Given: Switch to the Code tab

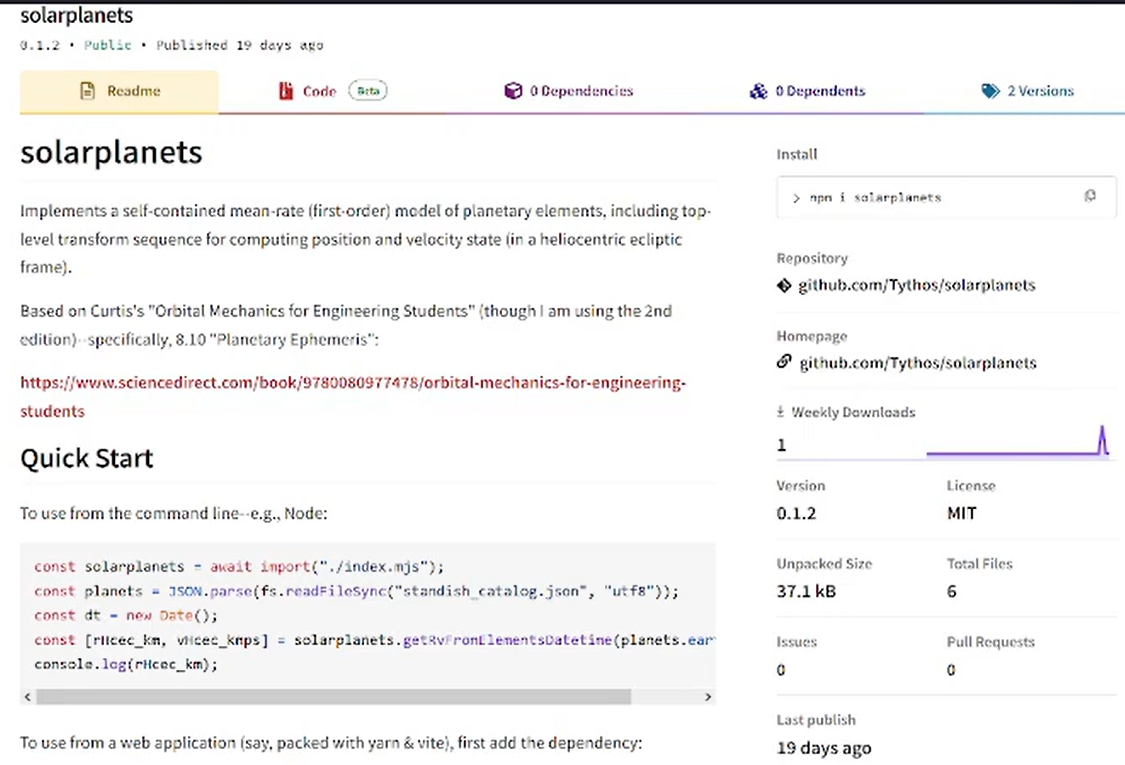Looking at the screenshot, I should (x=320, y=91).
